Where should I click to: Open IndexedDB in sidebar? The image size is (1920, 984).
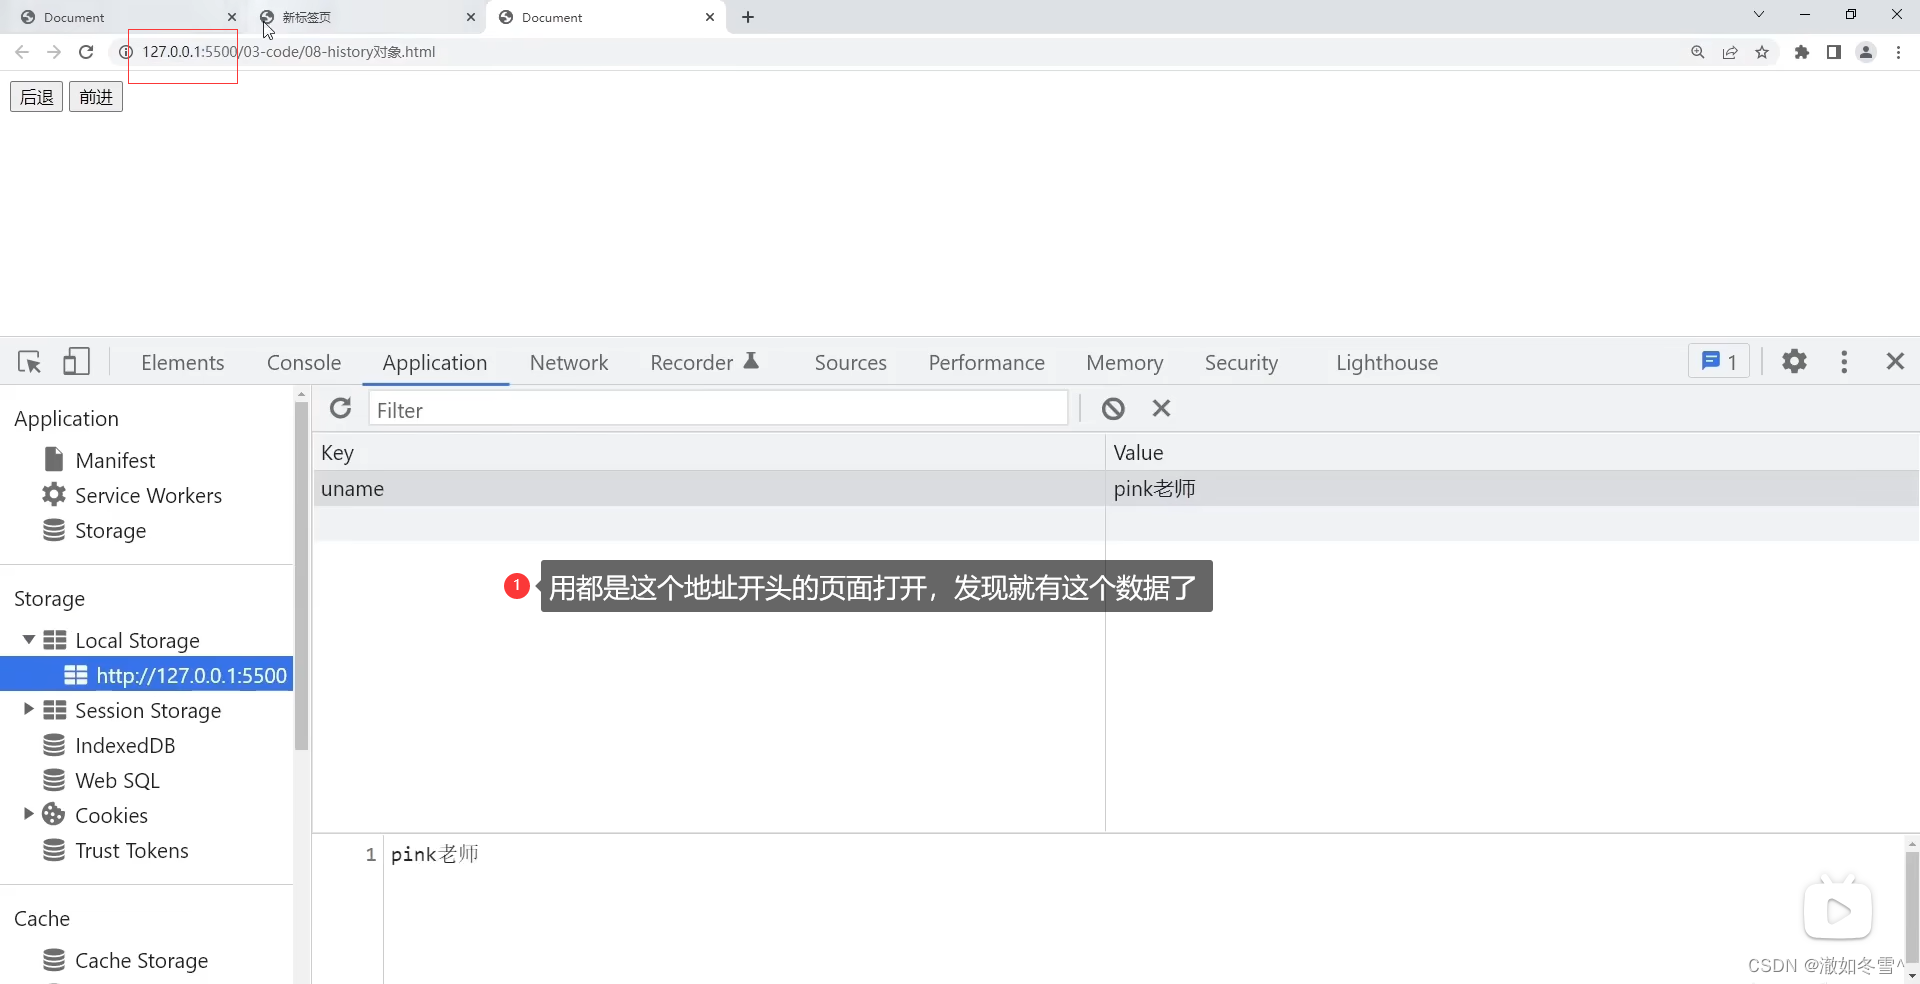pyautogui.click(x=125, y=745)
